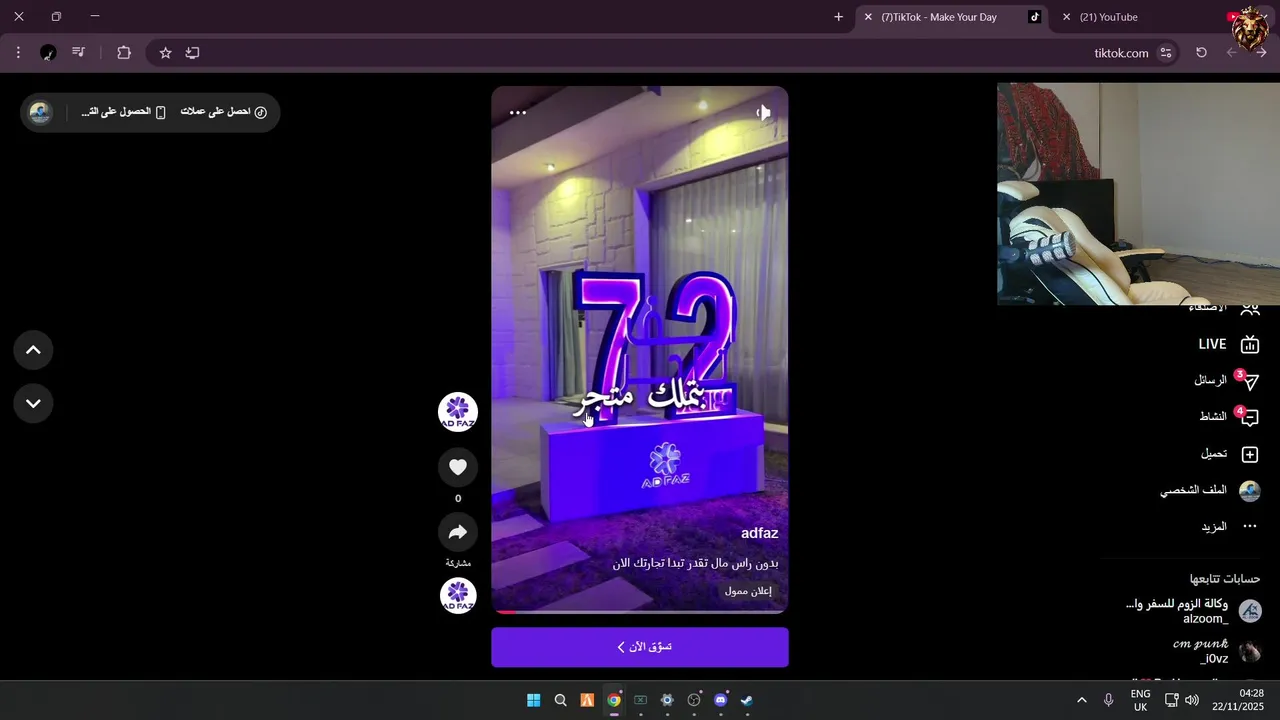Bookmark this page with the star icon

point(165,53)
